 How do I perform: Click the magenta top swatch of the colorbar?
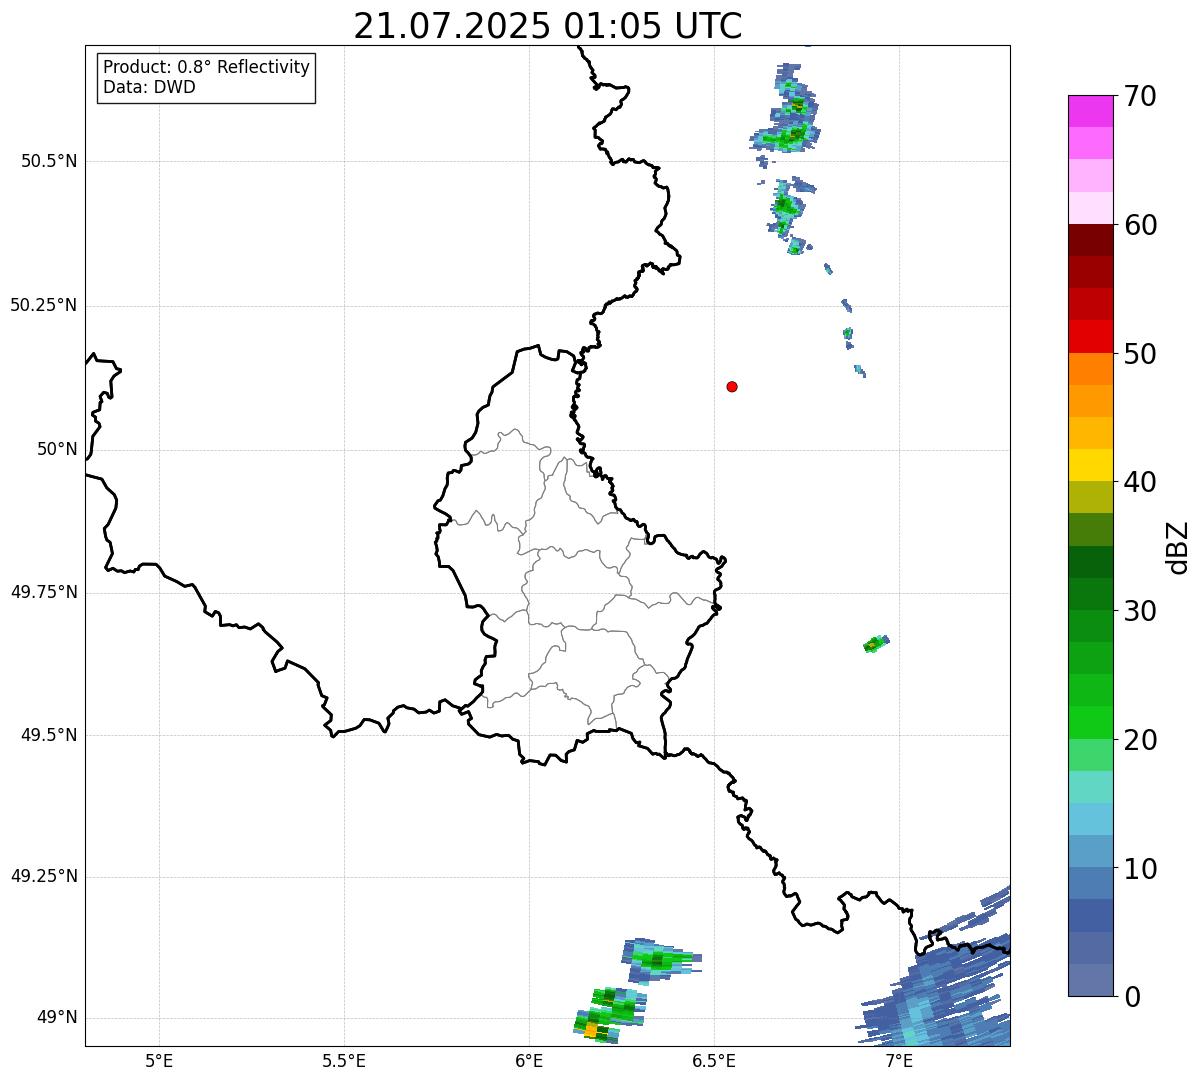pos(1091,111)
